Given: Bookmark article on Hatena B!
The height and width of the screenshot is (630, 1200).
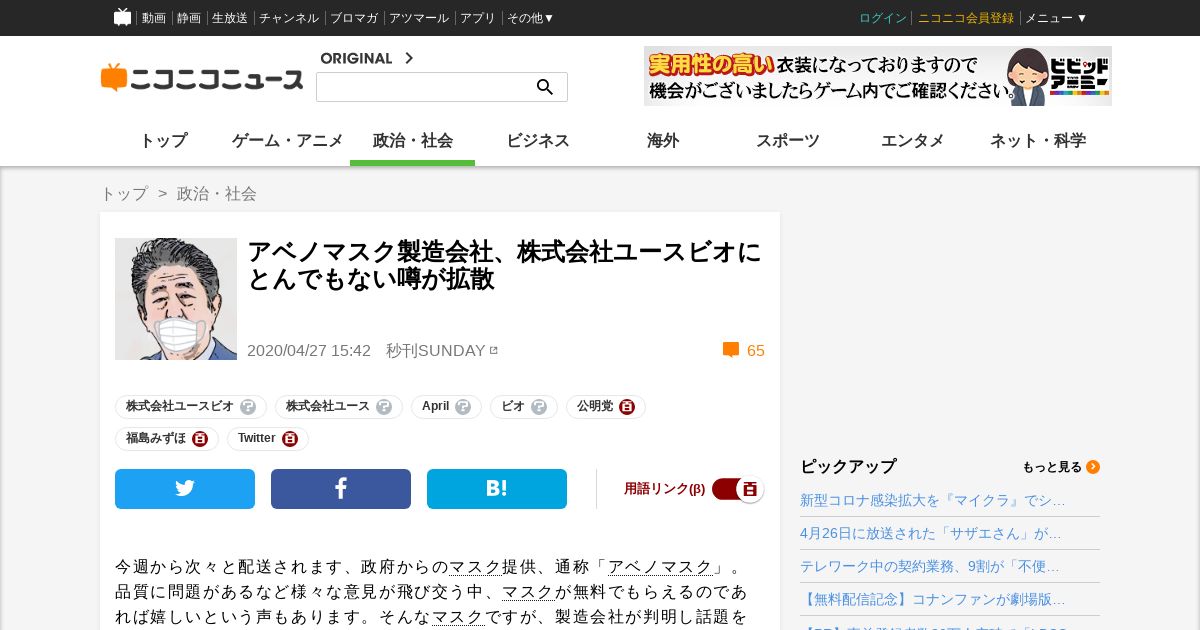Looking at the screenshot, I should [x=497, y=489].
